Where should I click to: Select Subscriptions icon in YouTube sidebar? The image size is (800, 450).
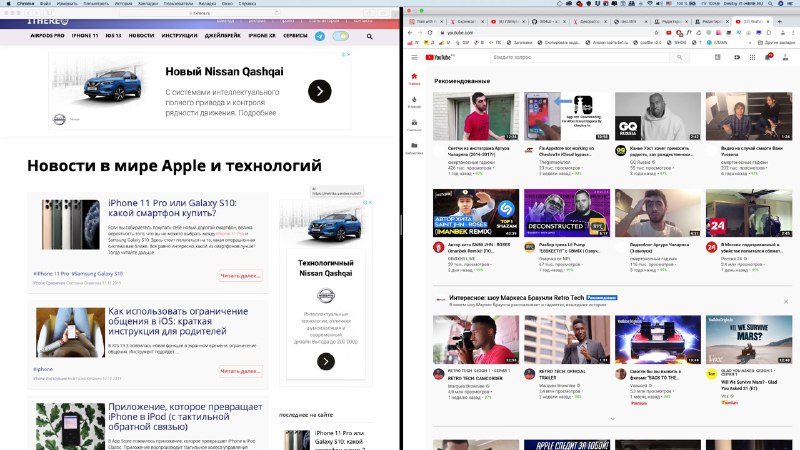pyautogui.click(x=414, y=125)
